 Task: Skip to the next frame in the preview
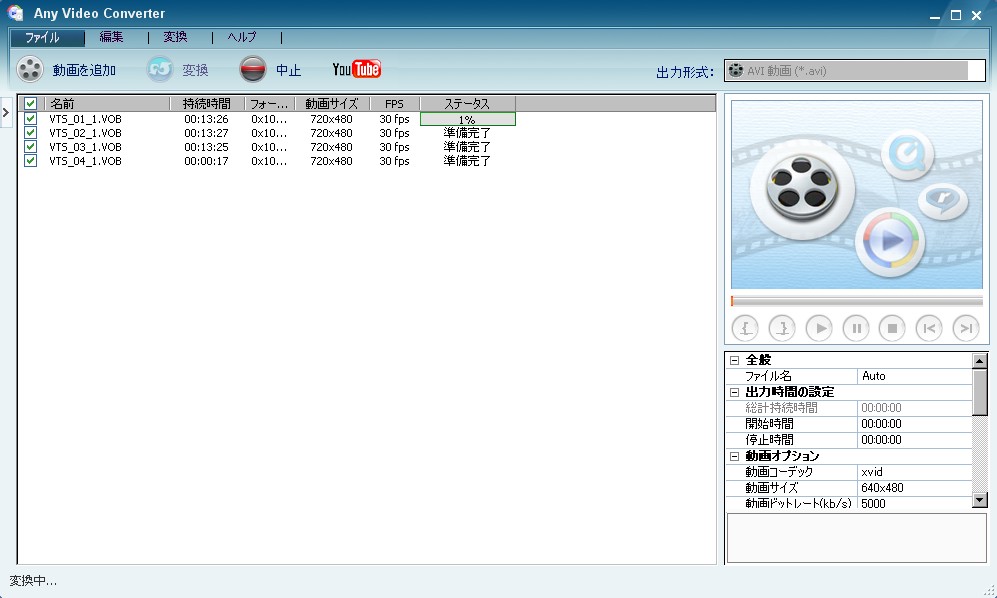tap(966, 328)
